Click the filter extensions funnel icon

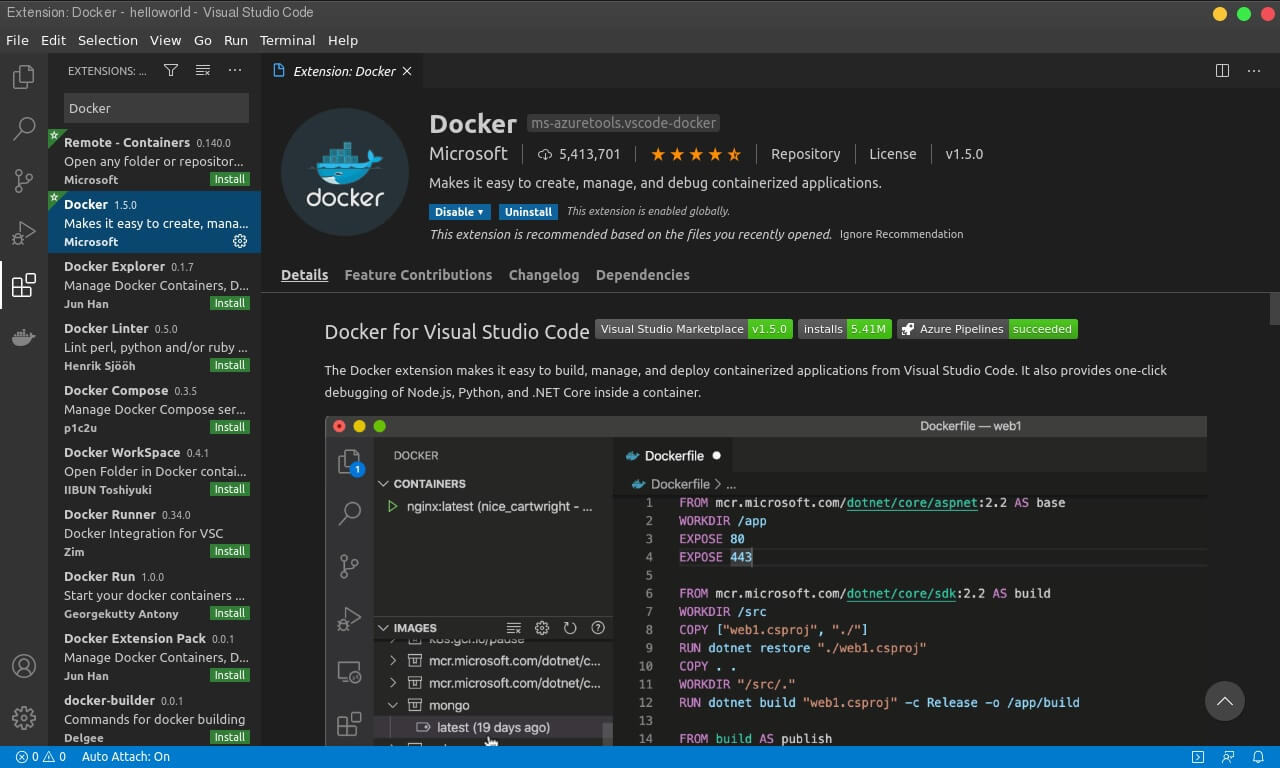click(171, 71)
